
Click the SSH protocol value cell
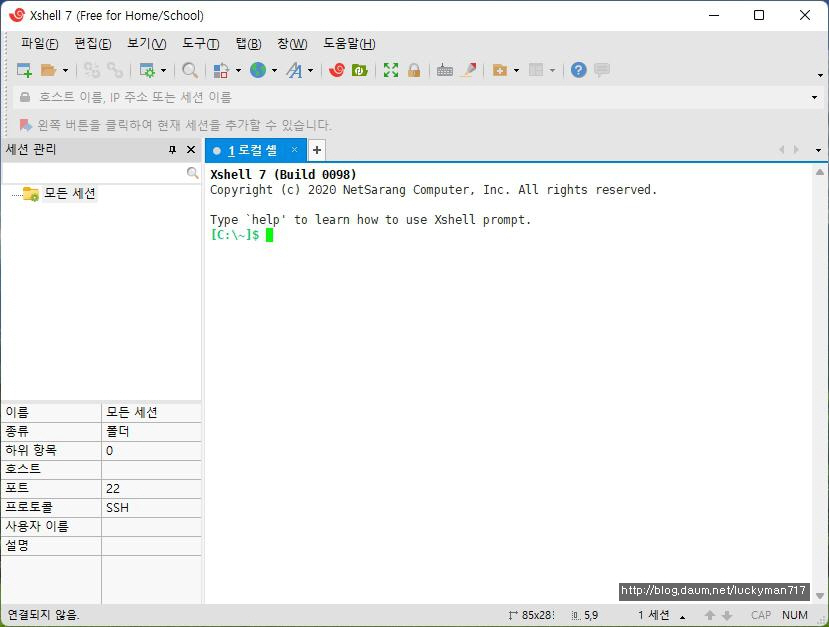[151, 508]
